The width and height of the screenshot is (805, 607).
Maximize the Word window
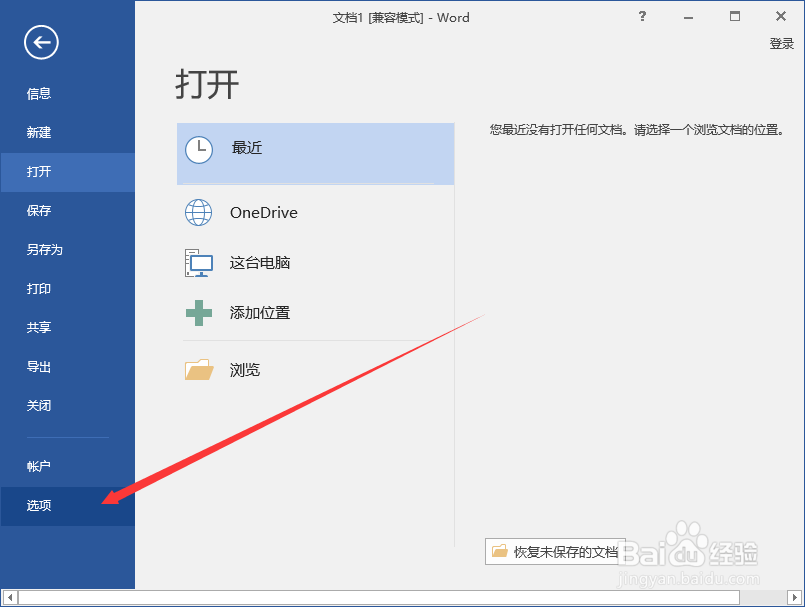735,16
